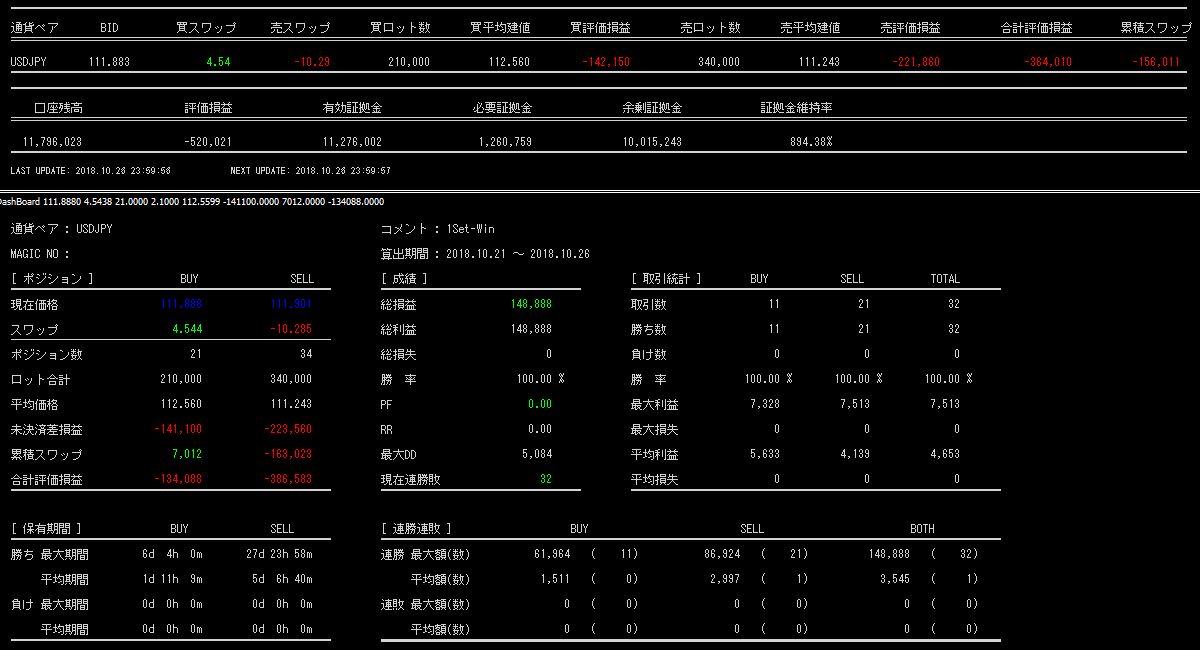Click the 最大DD value 5,084

537,454
